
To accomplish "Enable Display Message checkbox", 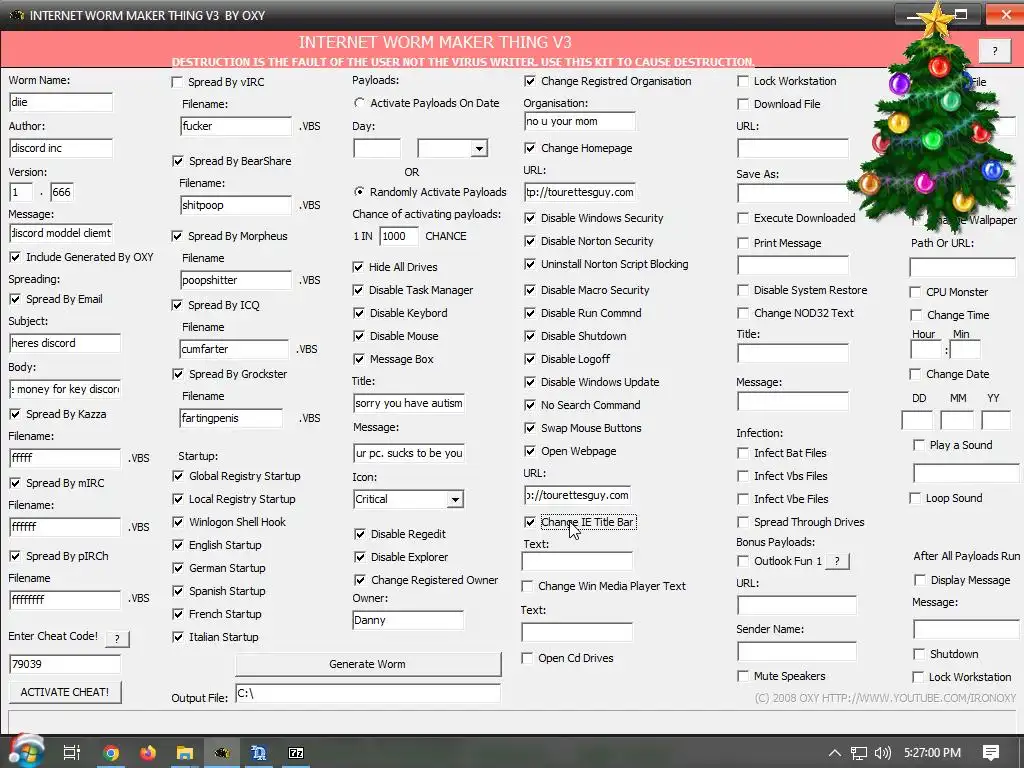I will tap(920, 580).
